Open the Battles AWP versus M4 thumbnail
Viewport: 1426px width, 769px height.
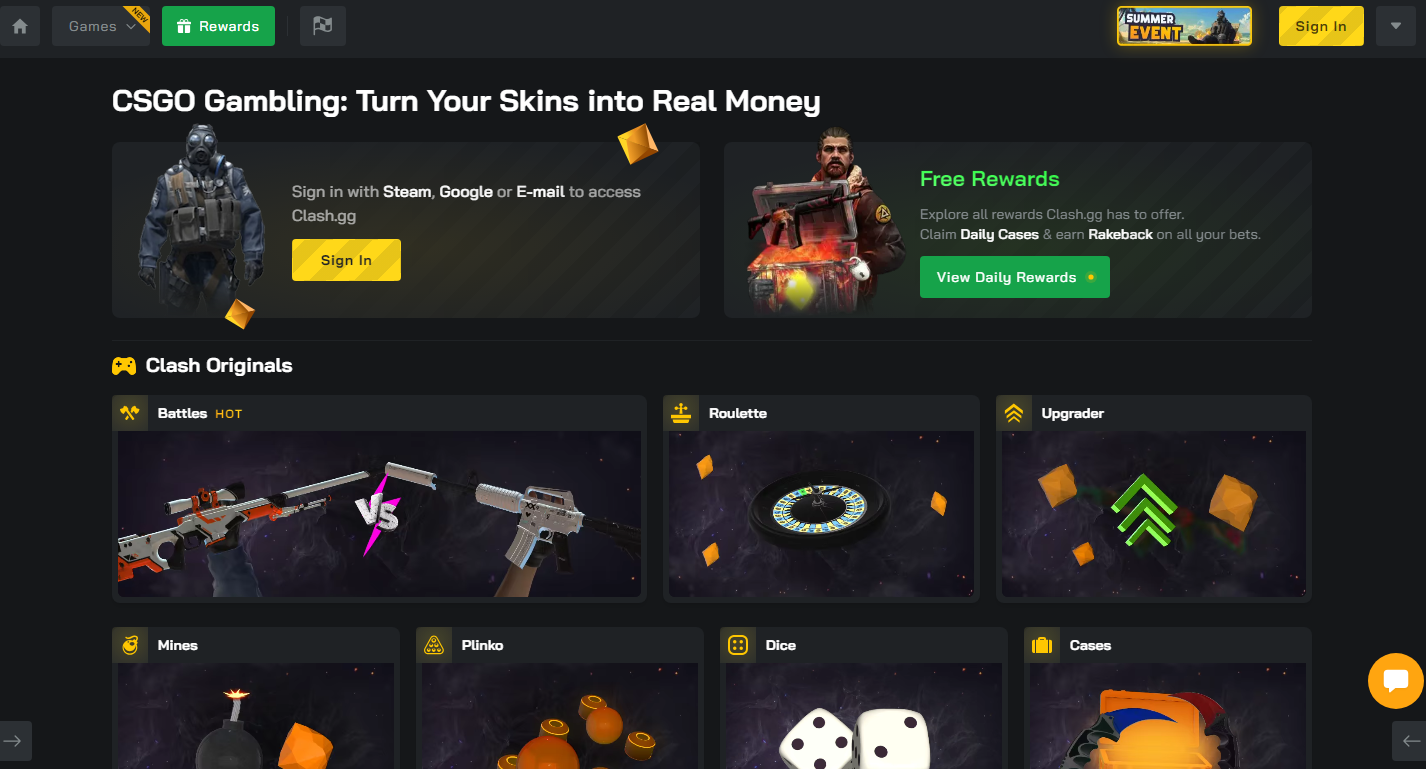click(x=379, y=514)
